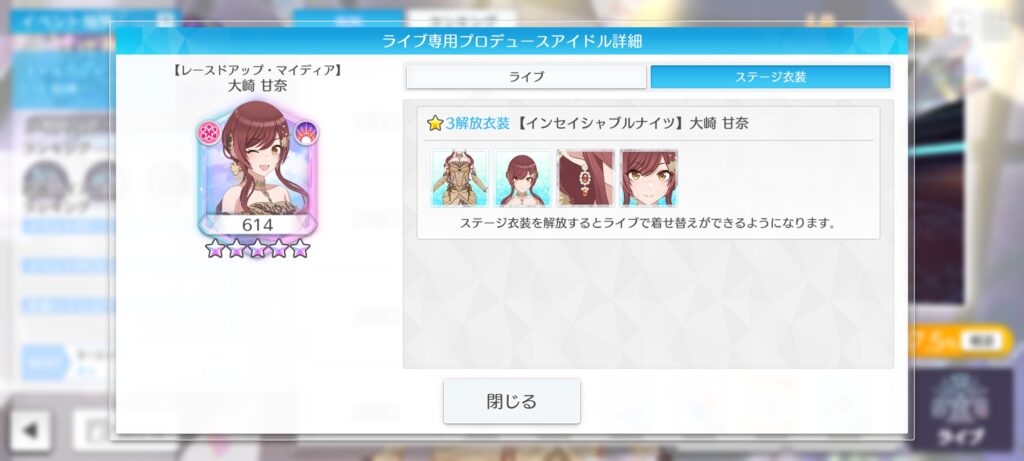The height and width of the screenshot is (461, 1024).
Task: Click the gold star unlock icon
Action: tap(435, 123)
